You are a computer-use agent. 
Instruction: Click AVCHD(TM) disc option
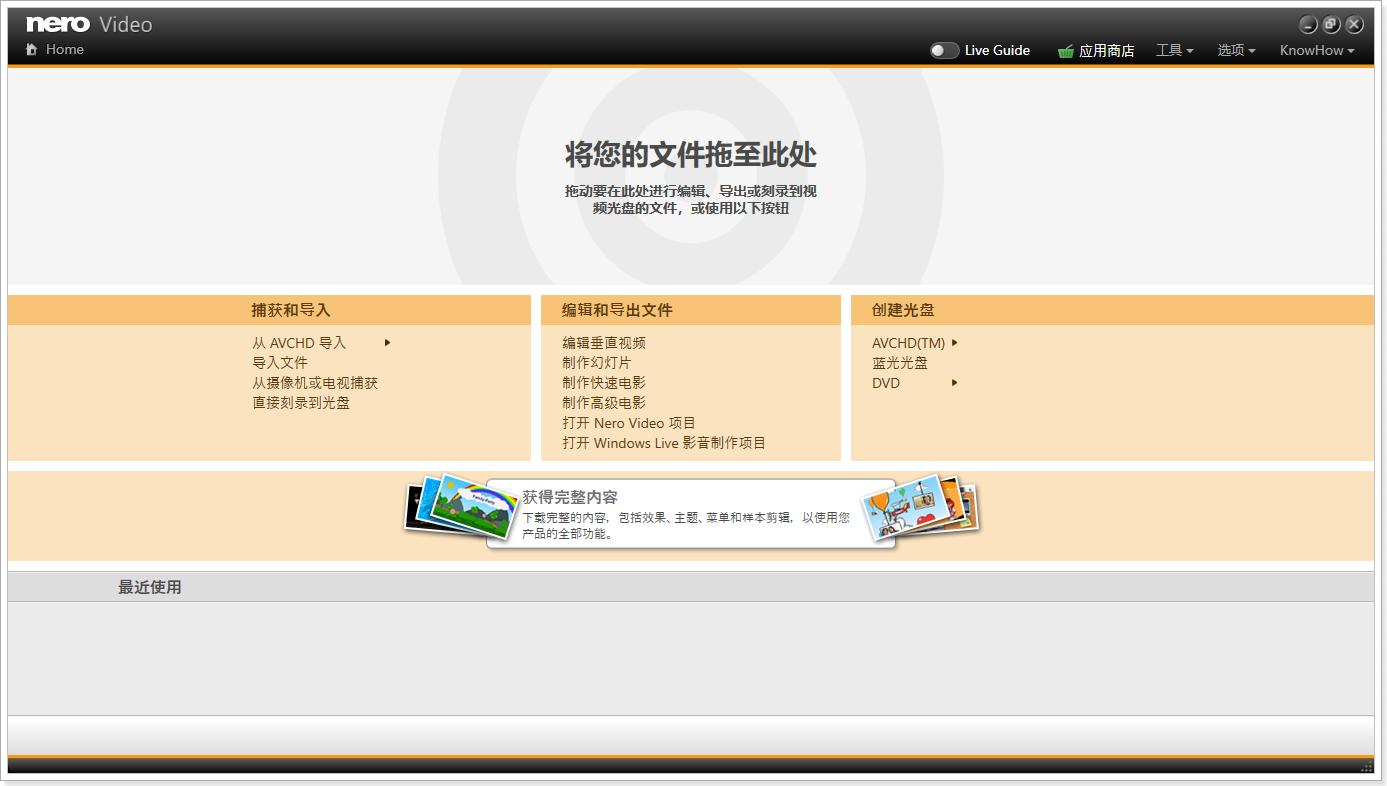point(908,343)
